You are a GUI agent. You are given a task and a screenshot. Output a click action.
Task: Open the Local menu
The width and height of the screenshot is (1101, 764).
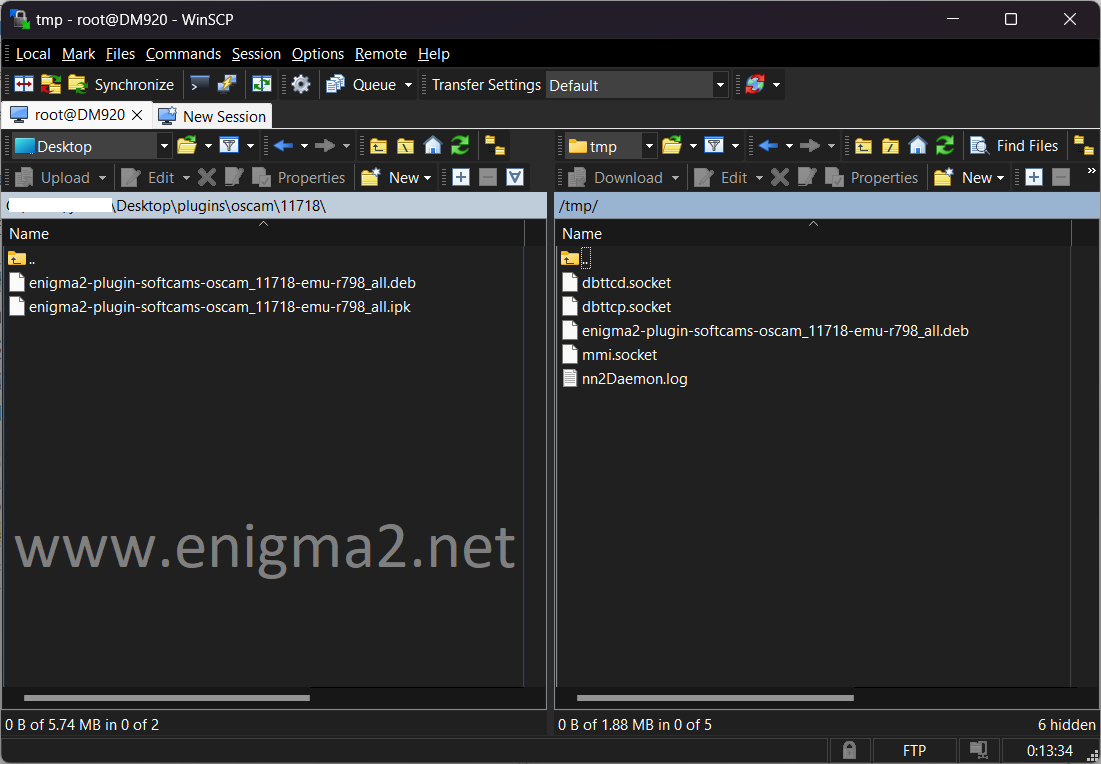tap(33, 54)
